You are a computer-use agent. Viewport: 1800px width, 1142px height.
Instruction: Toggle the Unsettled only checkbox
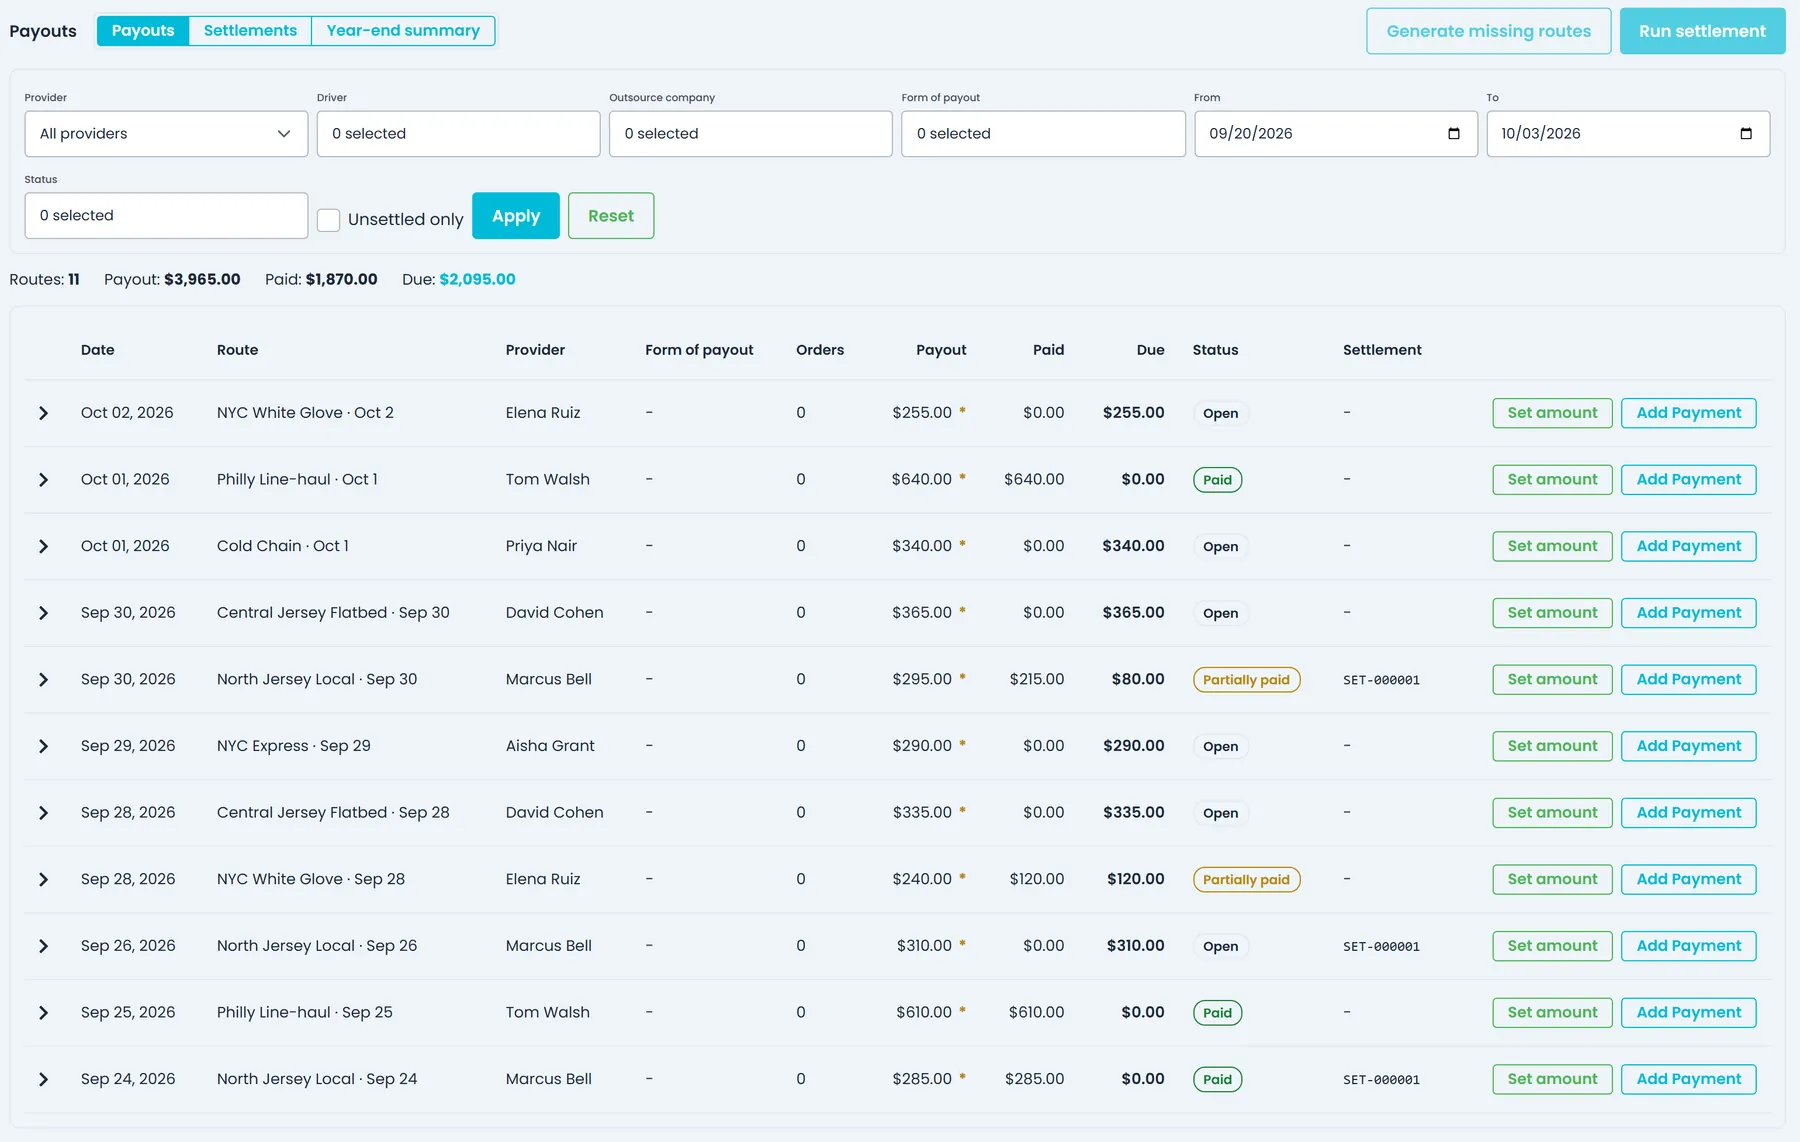coord(328,220)
